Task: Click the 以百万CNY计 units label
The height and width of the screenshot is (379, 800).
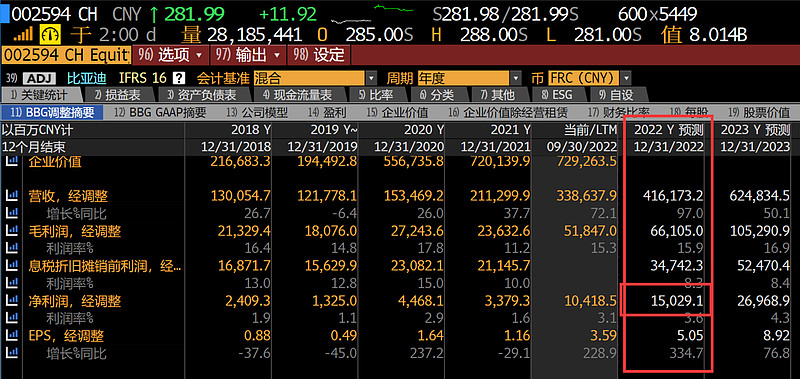Action: [x=38, y=130]
